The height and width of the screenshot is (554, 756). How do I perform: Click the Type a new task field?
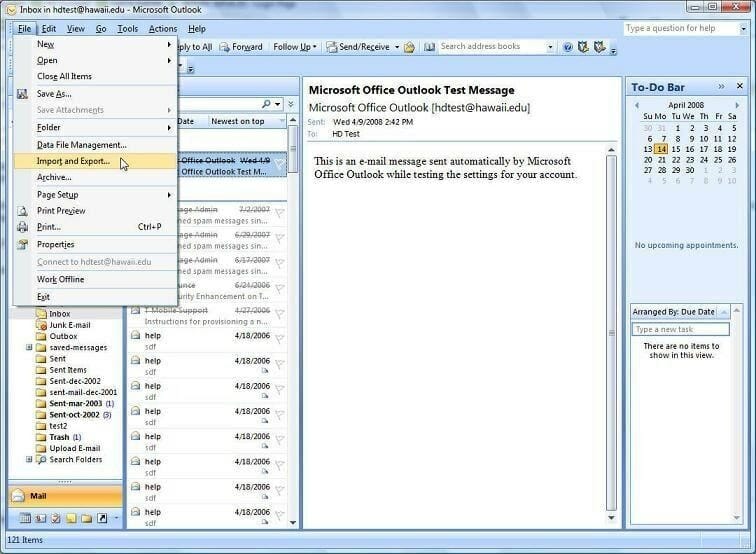pyautogui.click(x=680, y=329)
